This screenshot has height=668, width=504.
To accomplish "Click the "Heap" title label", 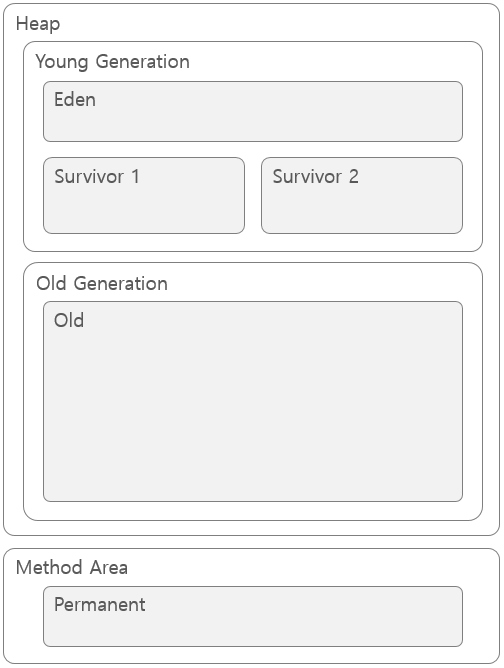I will (38, 24).
